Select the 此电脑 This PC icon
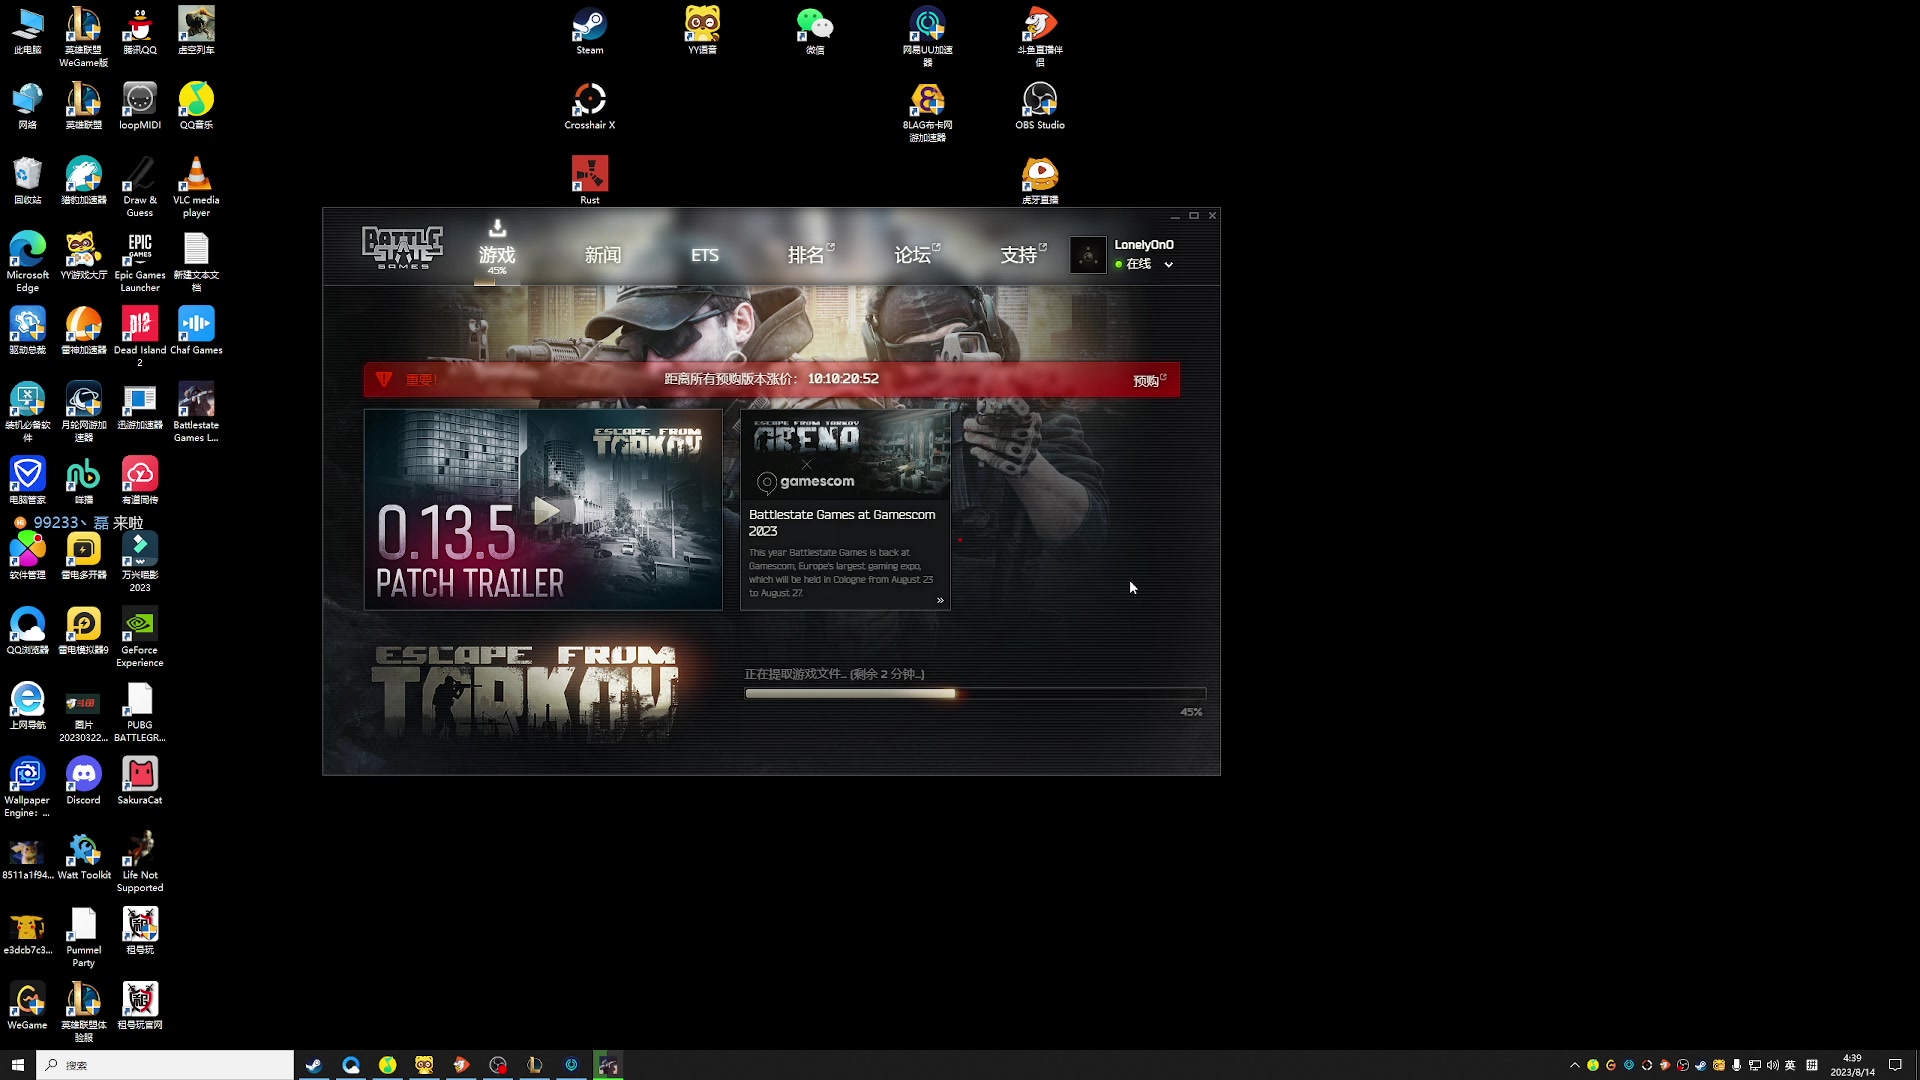This screenshot has height=1080, width=1920. coord(28,31)
